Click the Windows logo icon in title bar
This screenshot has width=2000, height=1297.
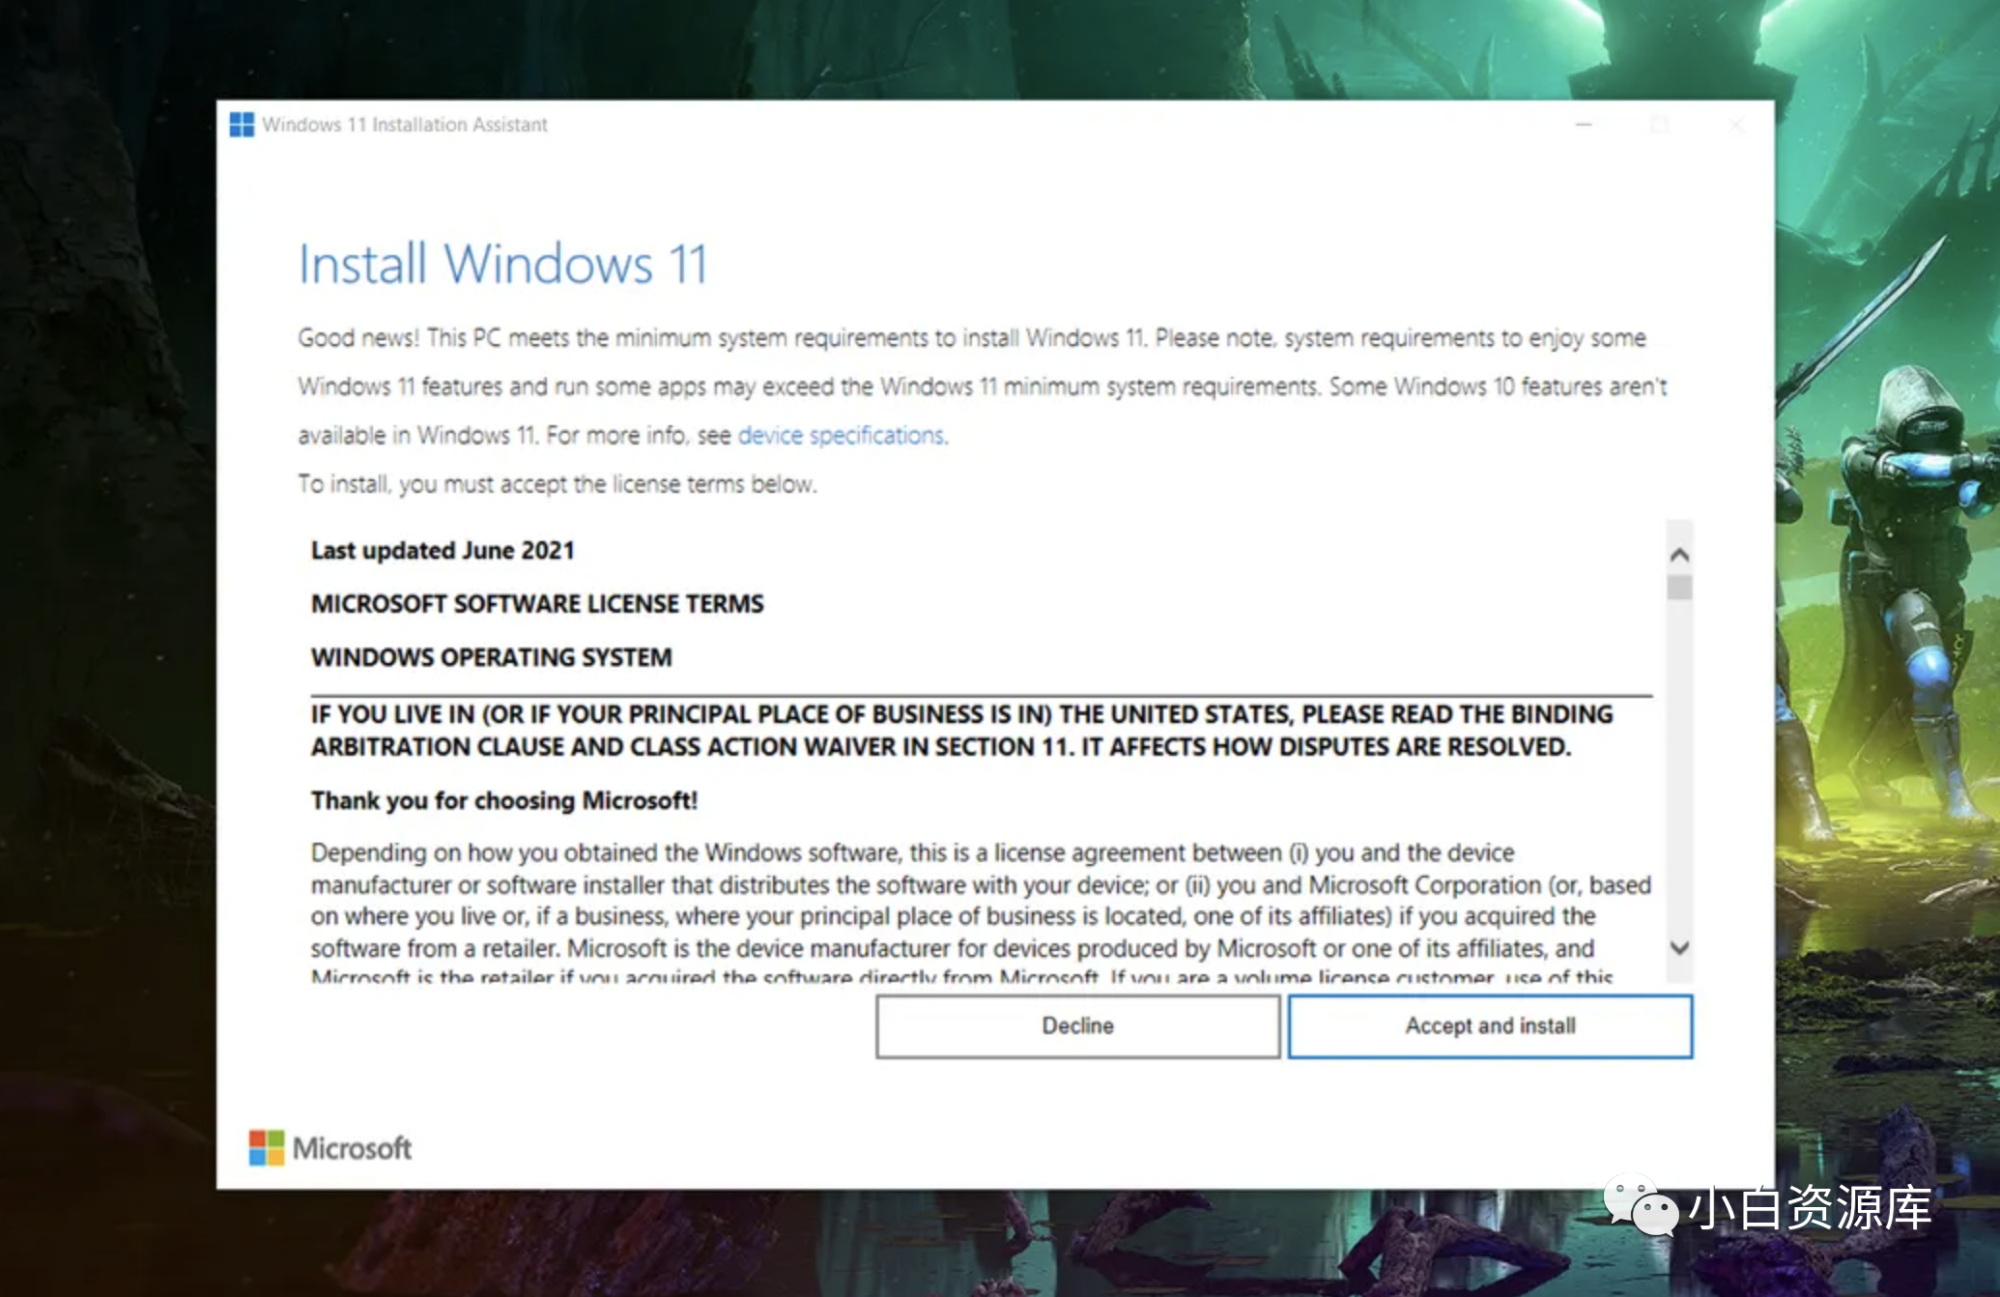[x=241, y=125]
